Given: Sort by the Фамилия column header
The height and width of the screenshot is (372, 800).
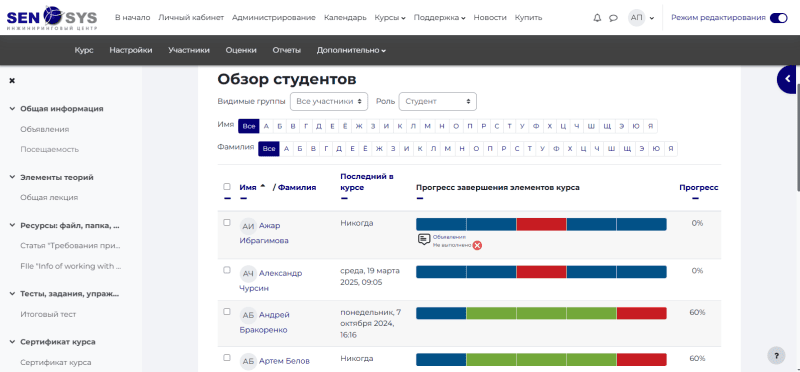Looking at the screenshot, I should point(297,187).
